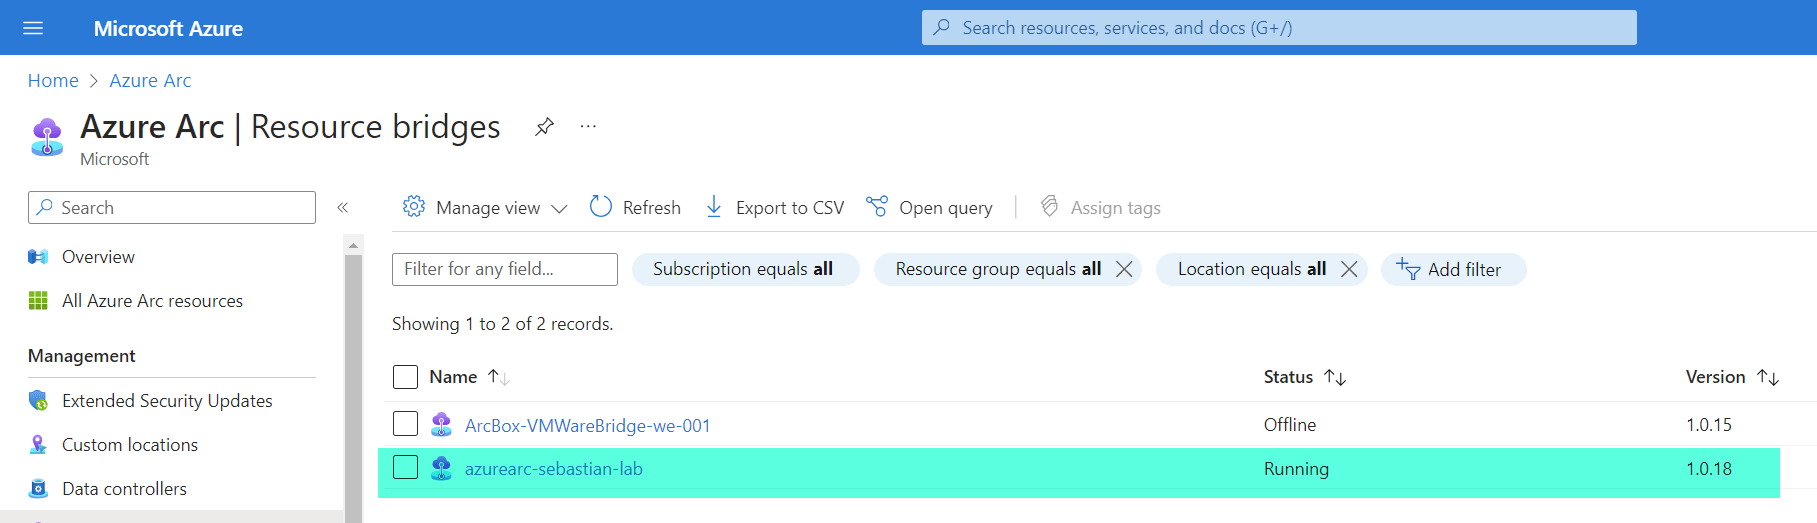Pin Resource bridges page to dashboard
Screen dimensions: 1817x523
click(x=544, y=127)
